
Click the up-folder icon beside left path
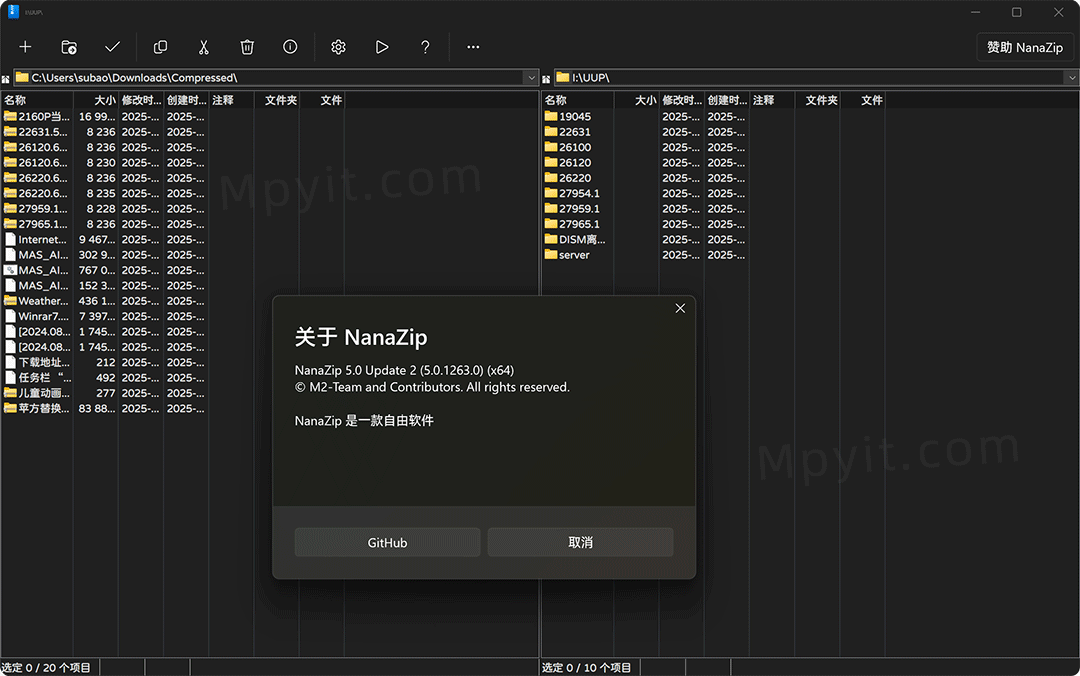(x=6, y=79)
